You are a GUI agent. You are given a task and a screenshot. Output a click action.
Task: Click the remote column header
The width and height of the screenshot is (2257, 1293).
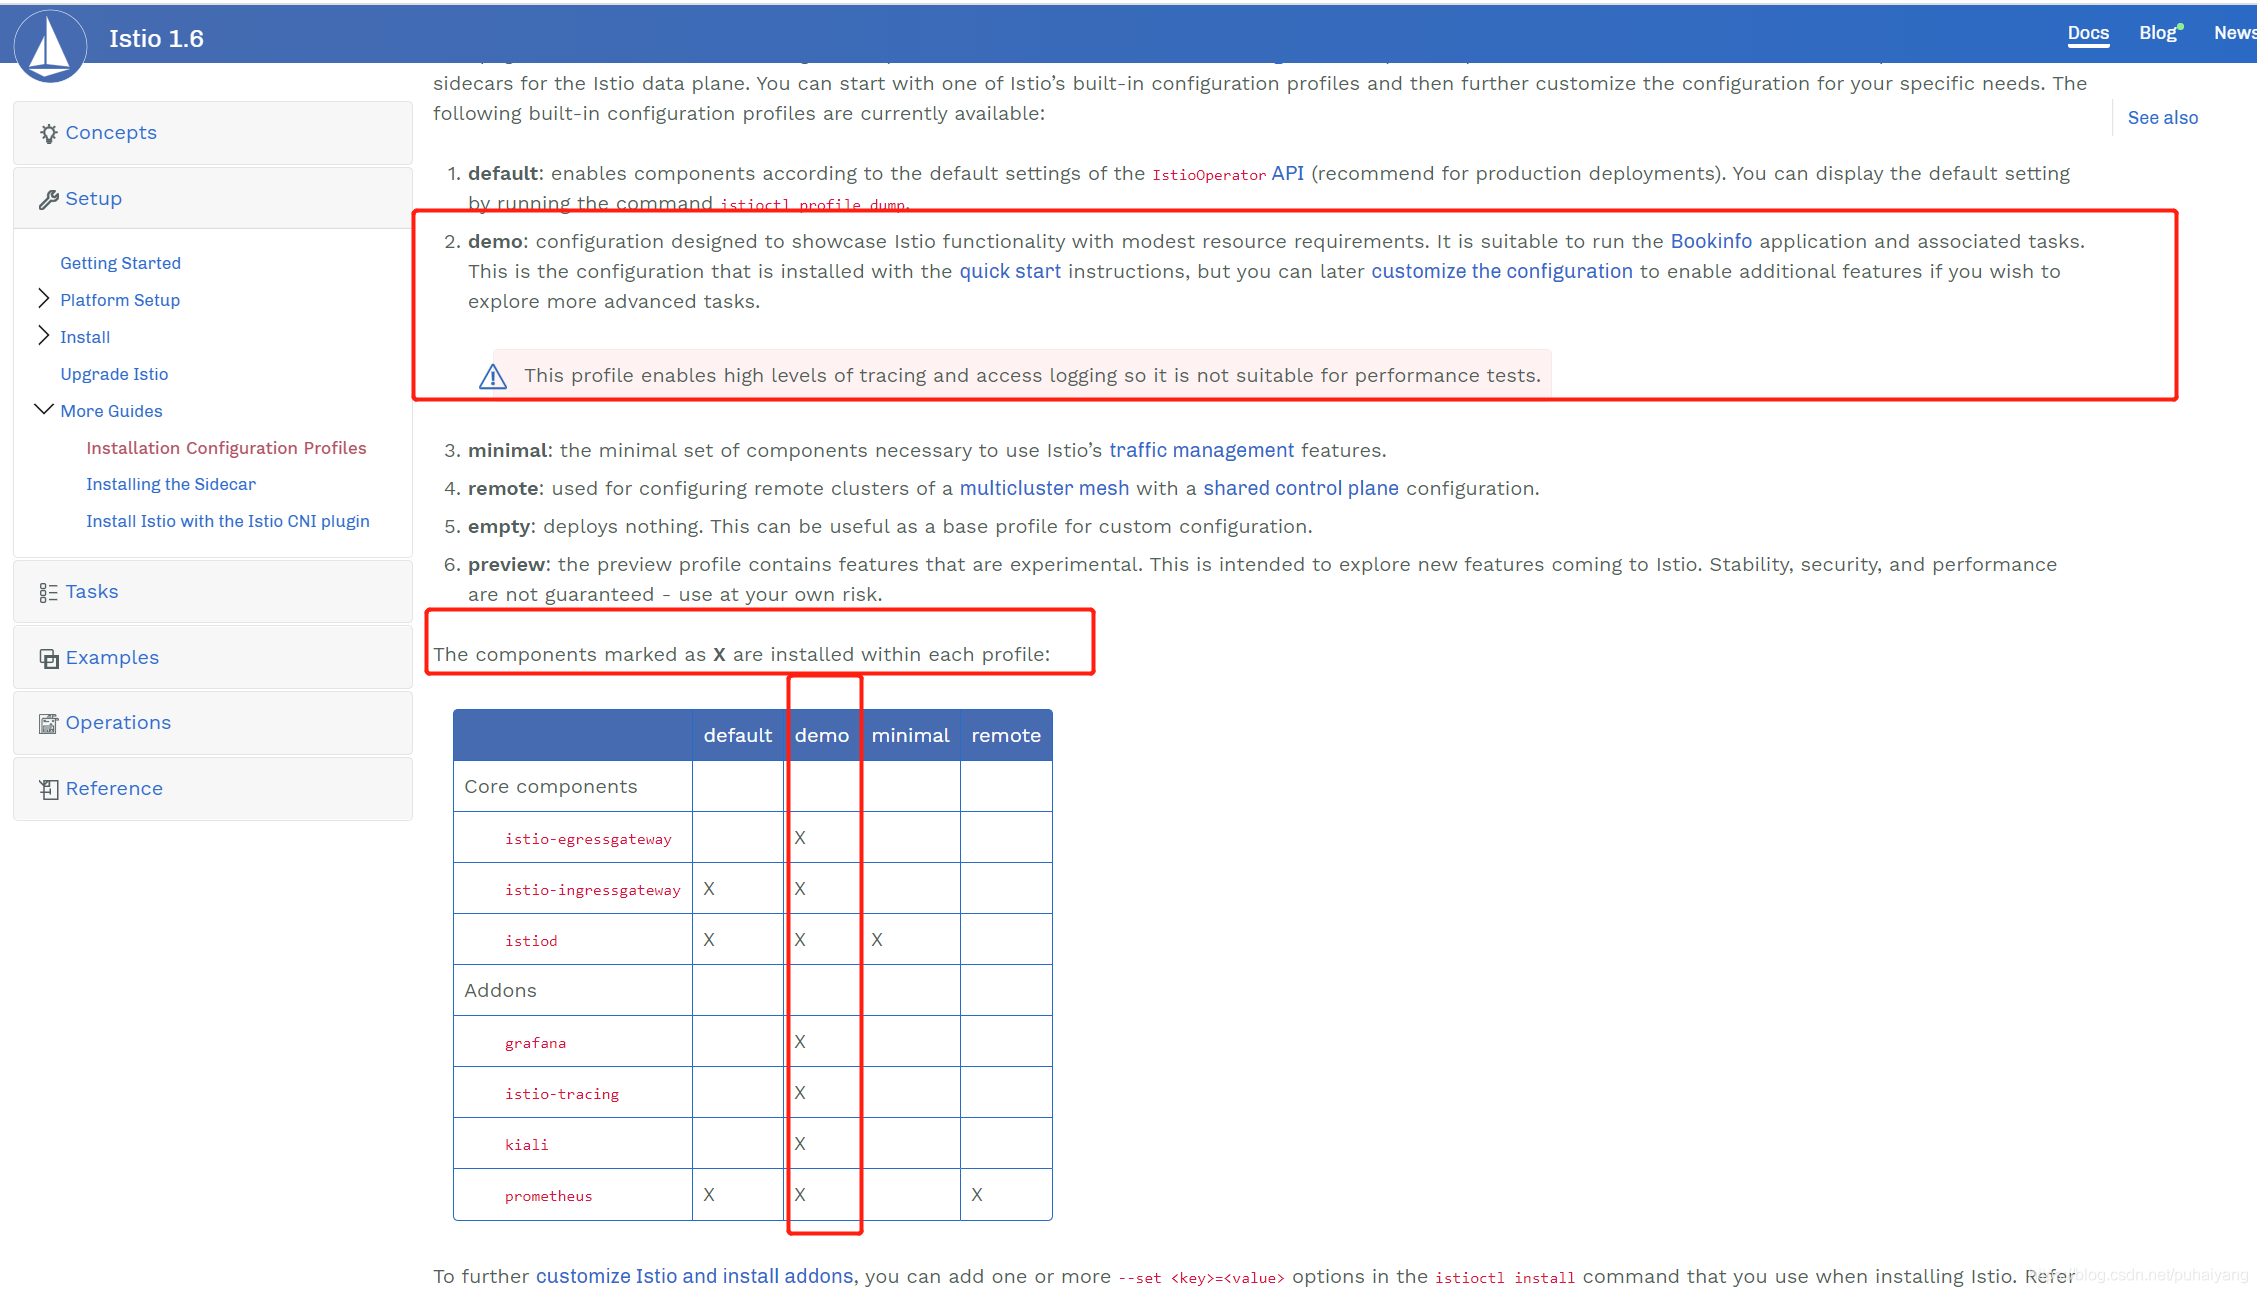click(1006, 735)
